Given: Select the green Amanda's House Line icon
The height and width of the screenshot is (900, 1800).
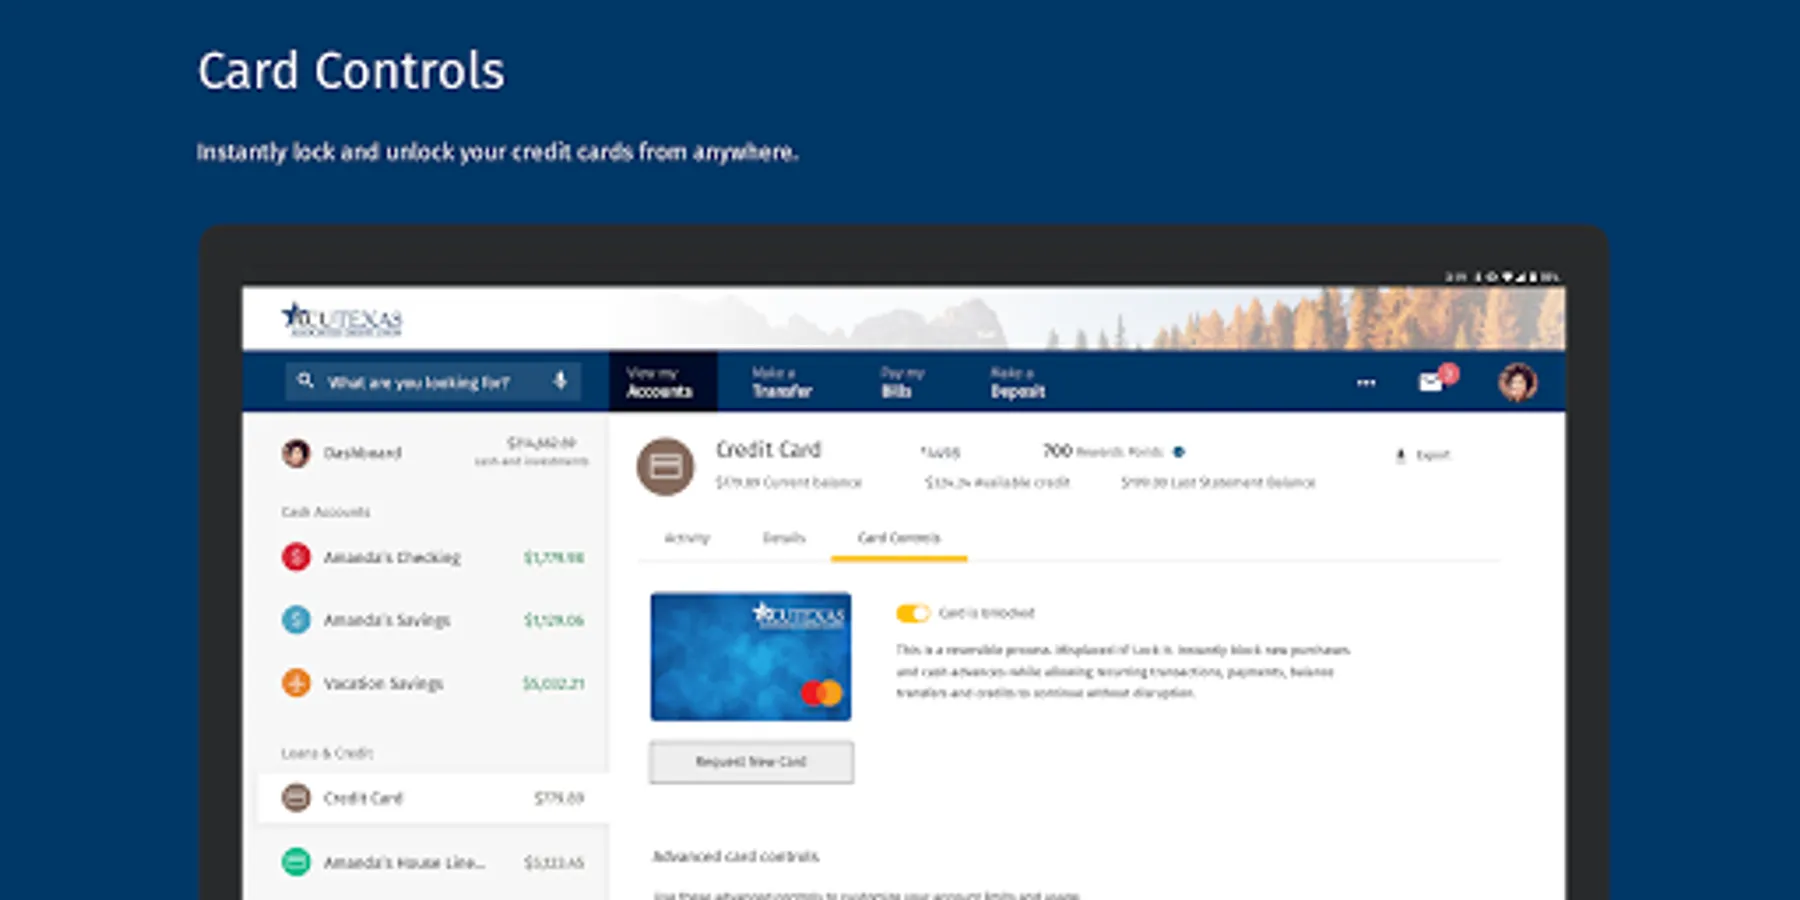Looking at the screenshot, I should tap(296, 861).
